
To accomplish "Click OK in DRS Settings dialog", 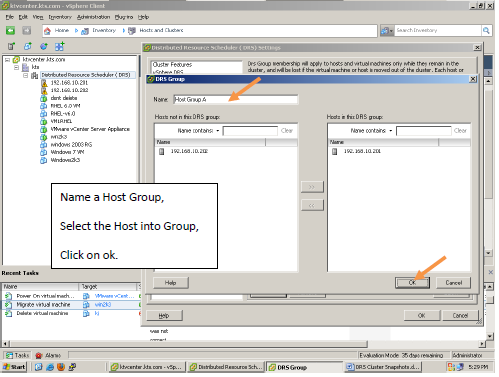I will click(x=422, y=315).
